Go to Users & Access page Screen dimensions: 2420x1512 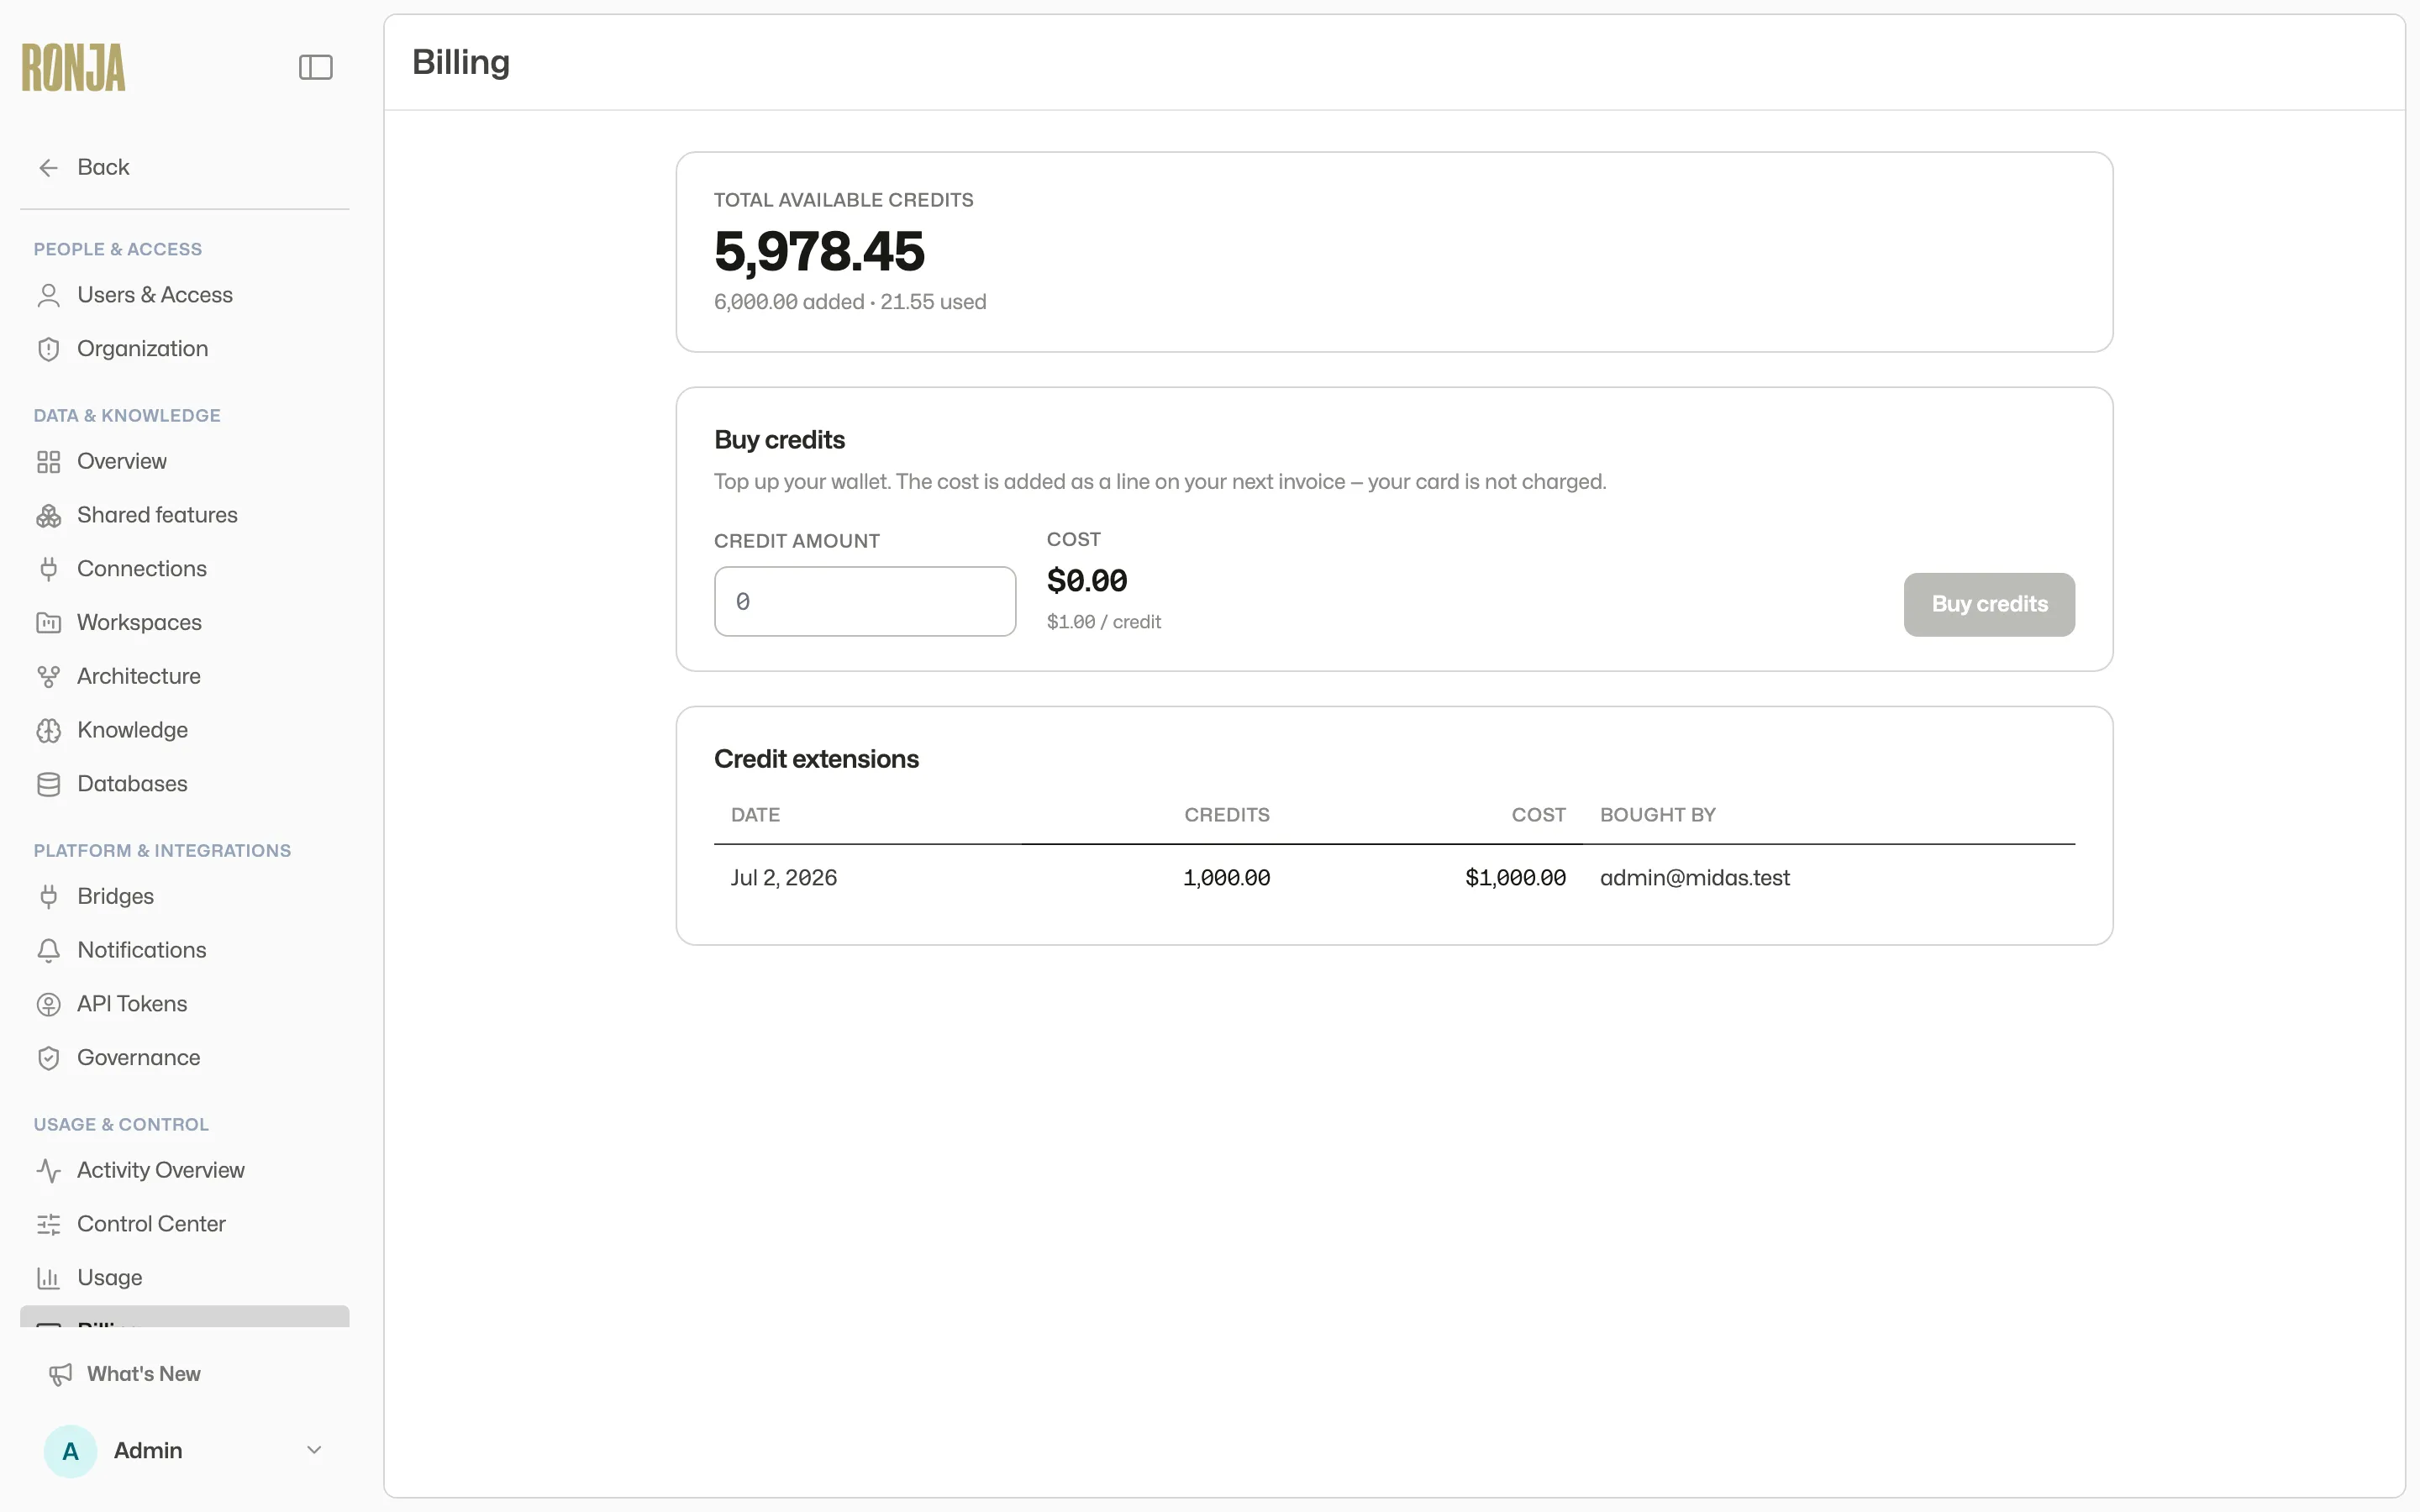[184, 295]
